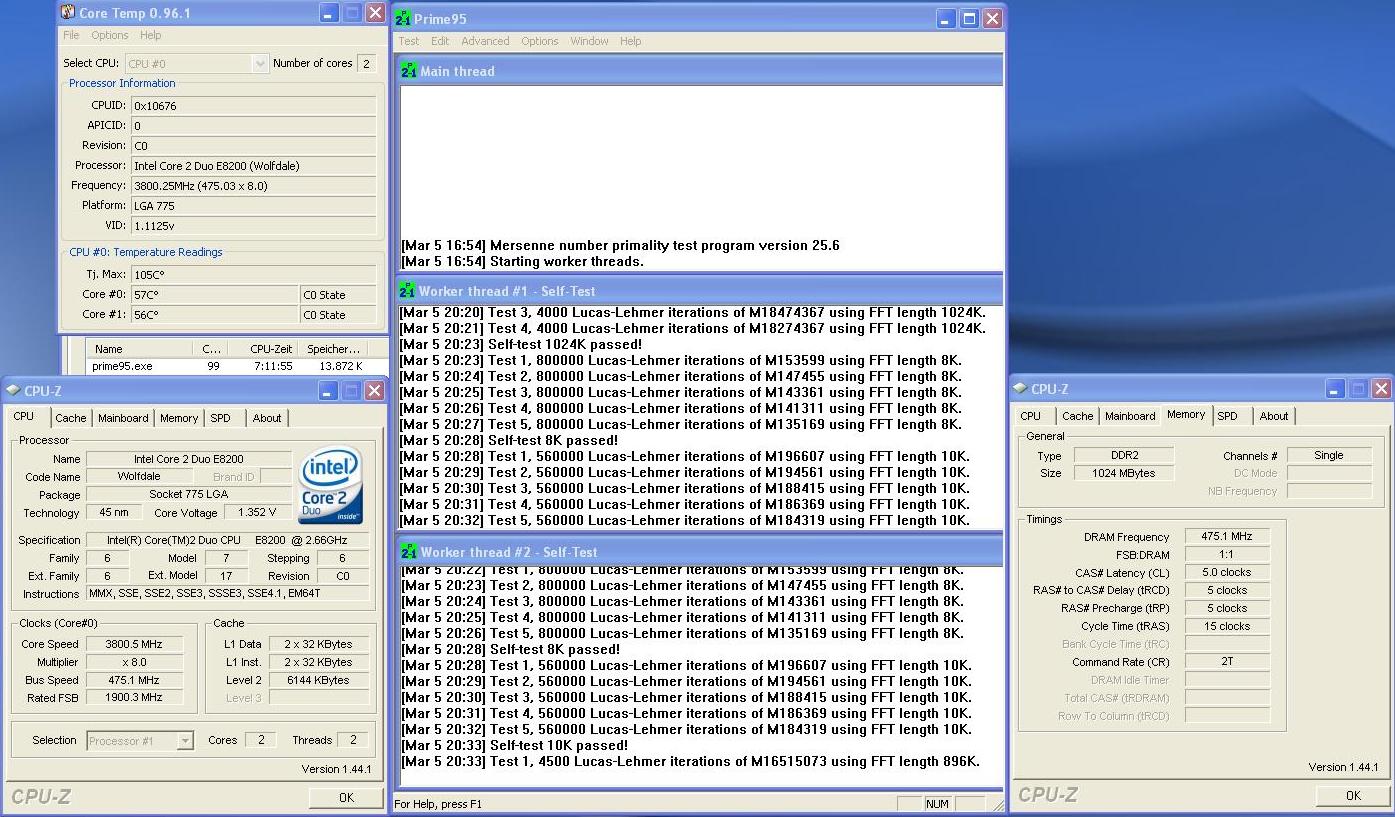Click the Tj. Max 105C° field

coord(254,274)
